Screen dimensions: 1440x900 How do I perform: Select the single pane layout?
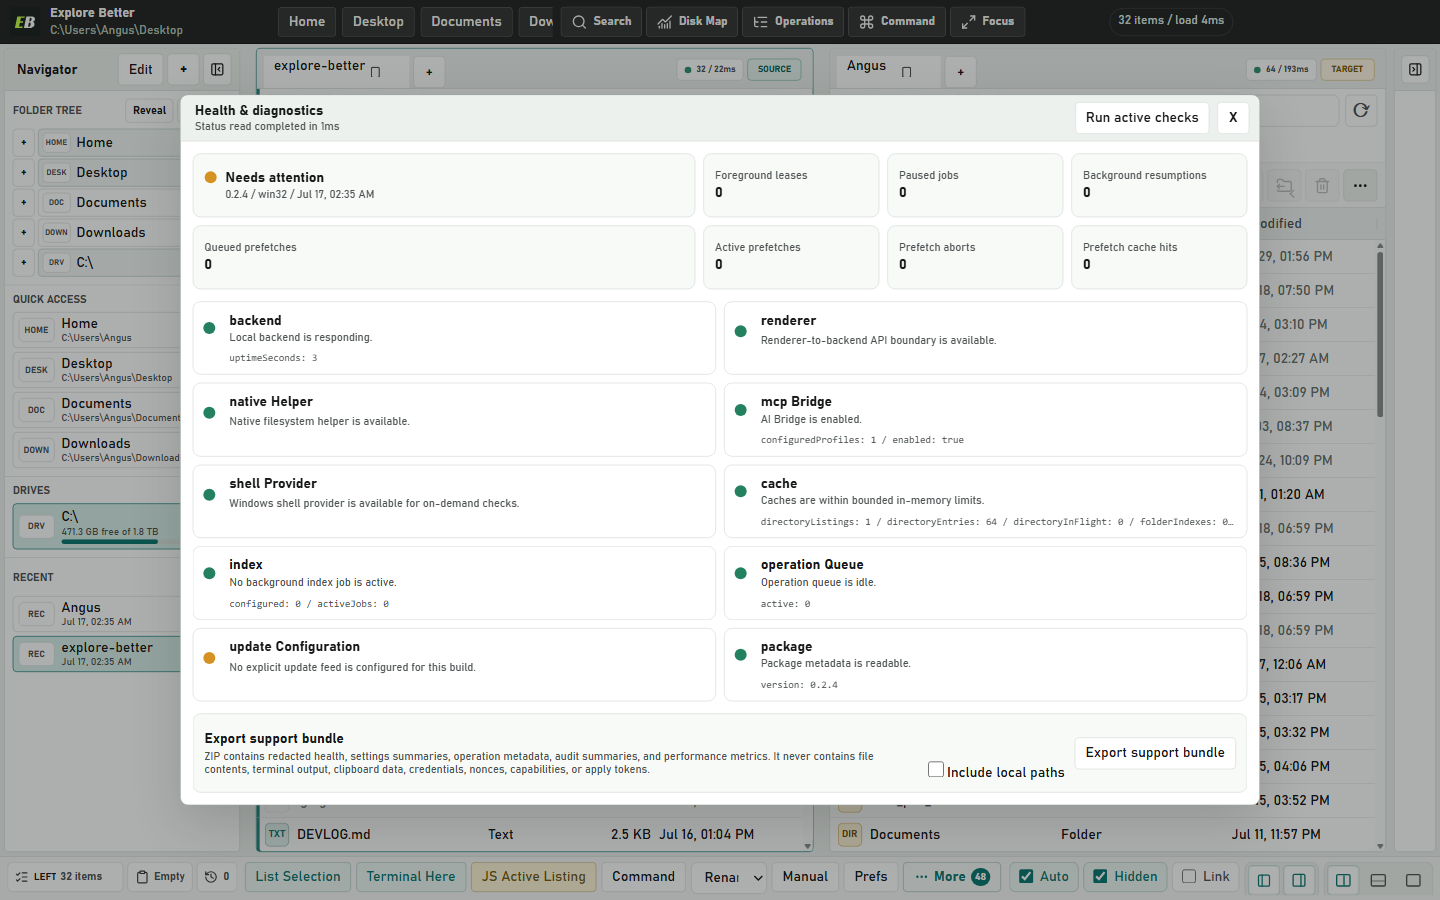point(1413,880)
